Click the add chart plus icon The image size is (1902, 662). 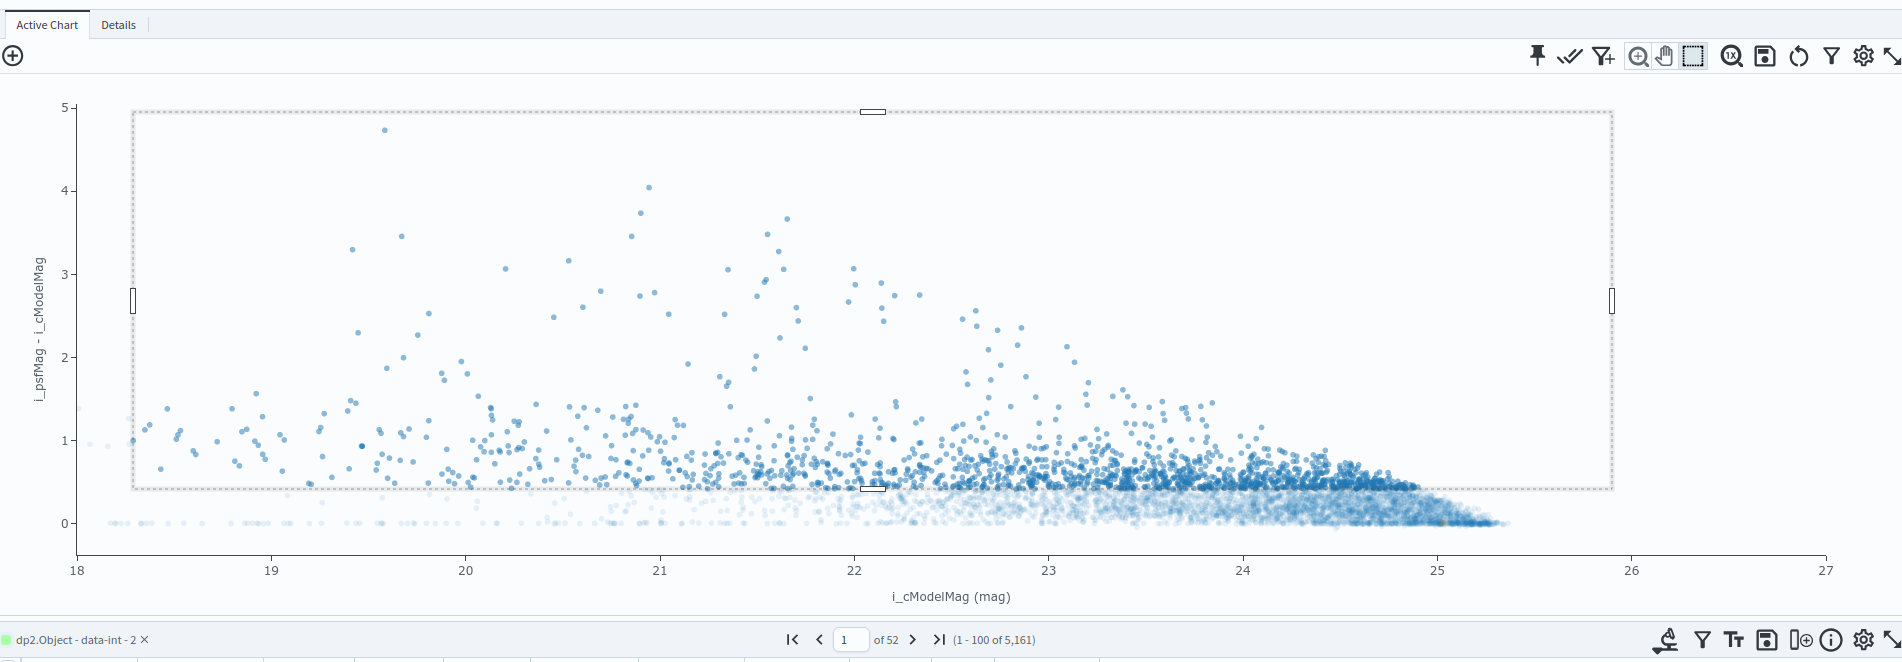tap(13, 56)
